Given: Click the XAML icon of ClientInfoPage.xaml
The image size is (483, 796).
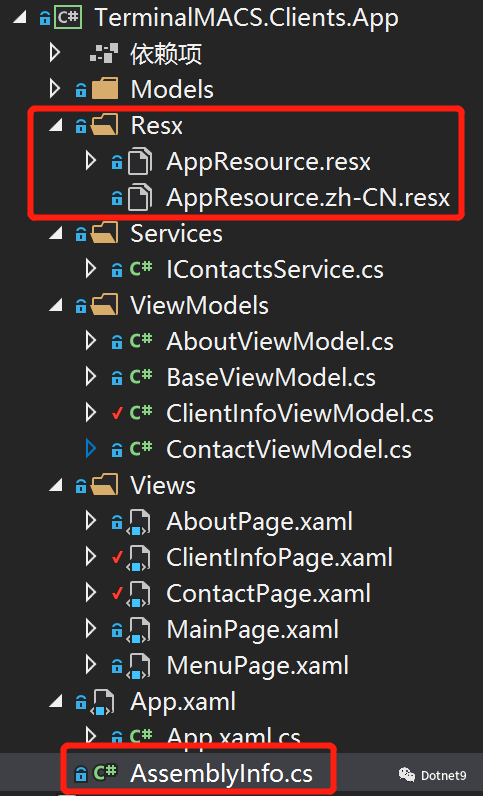Looking at the screenshot, I should [x=139, y=558].
